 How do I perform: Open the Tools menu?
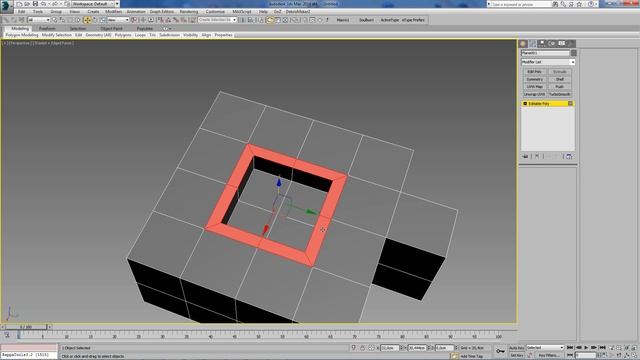[38, 12]
